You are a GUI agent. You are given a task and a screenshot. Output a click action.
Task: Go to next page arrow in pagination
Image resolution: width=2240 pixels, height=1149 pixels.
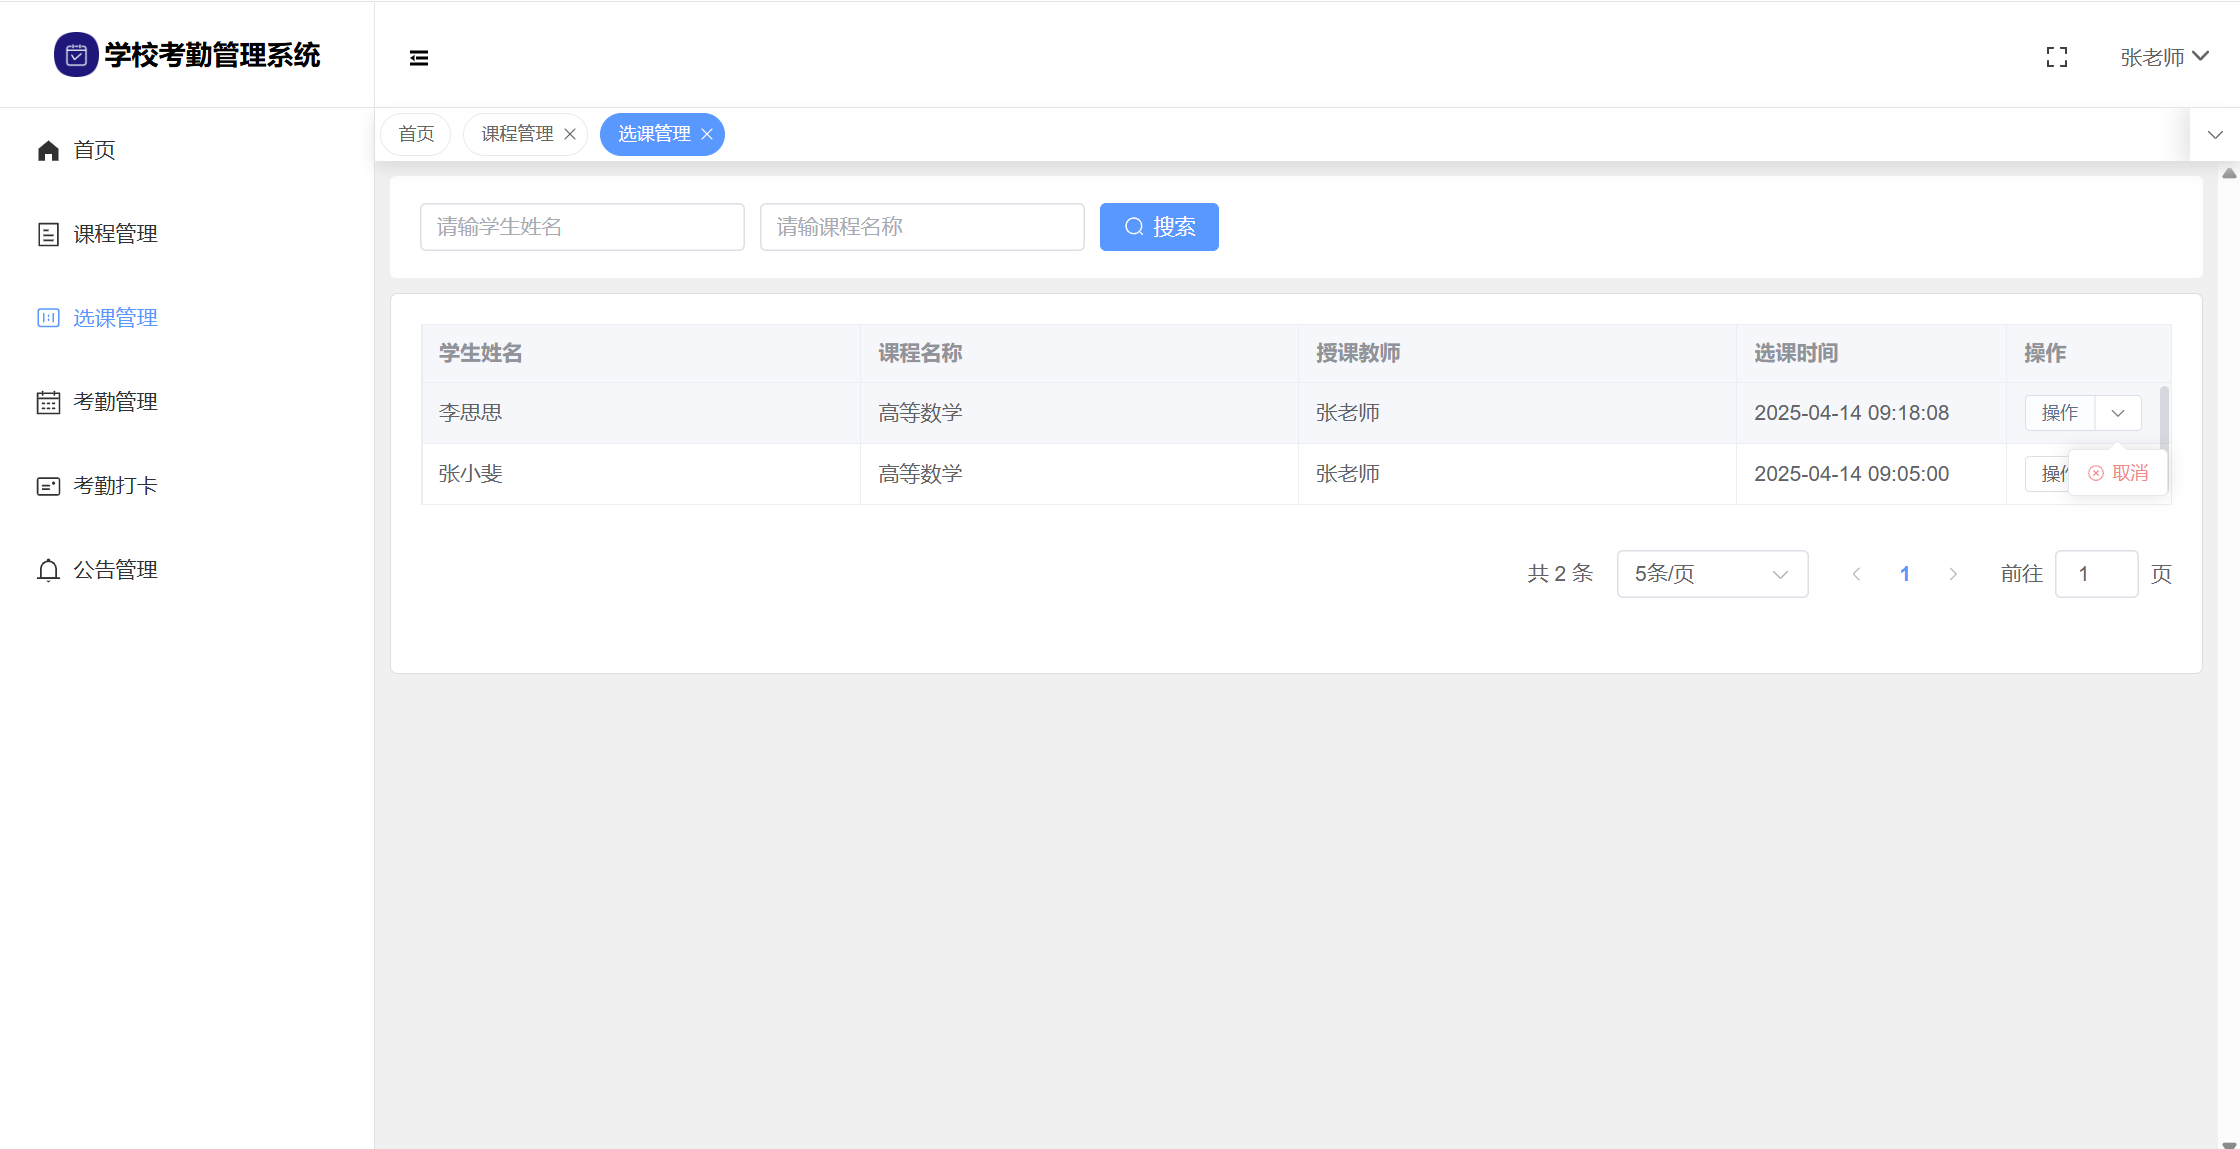click(1952, 574)
